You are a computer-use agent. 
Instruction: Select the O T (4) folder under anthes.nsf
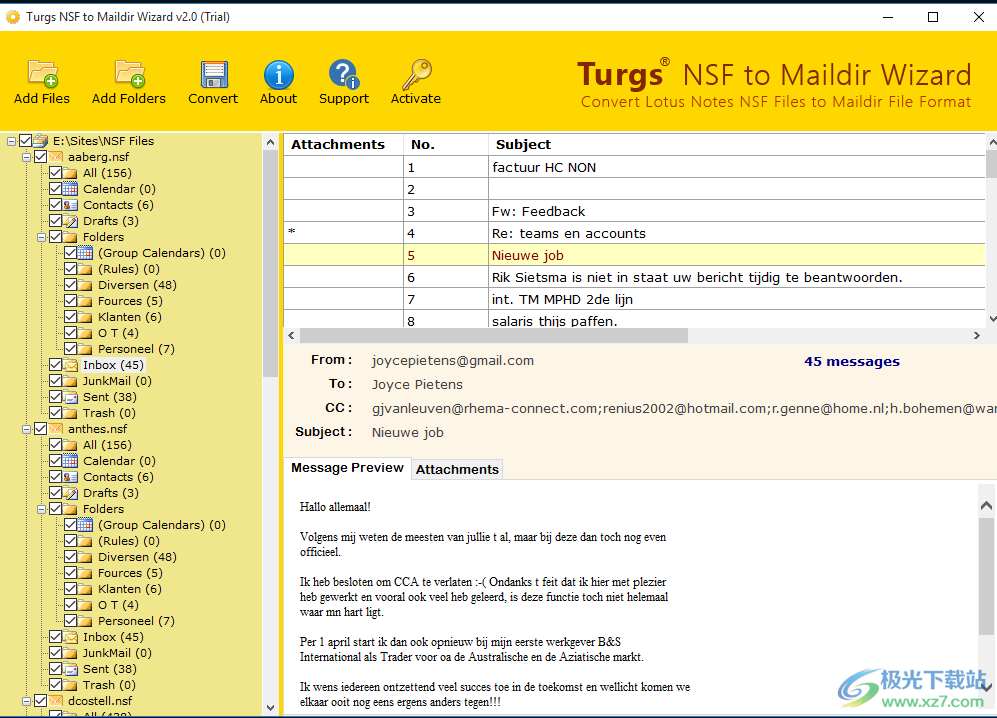point(118,605)
